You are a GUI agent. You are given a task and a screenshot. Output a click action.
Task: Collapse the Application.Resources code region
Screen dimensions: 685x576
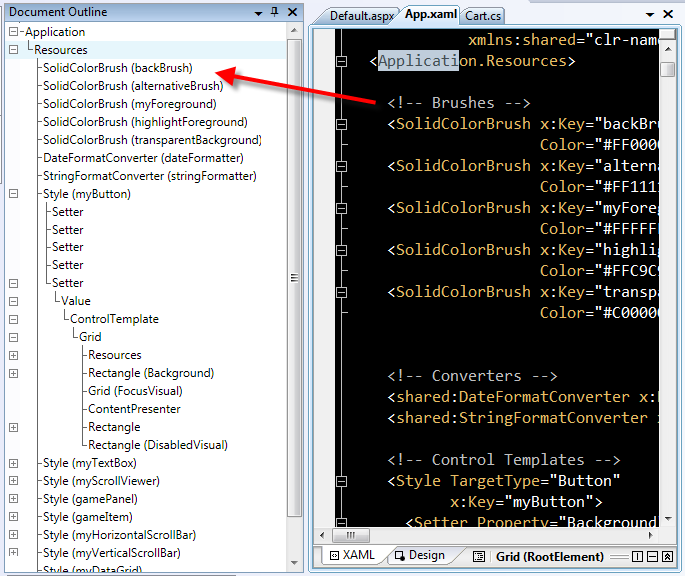tap(341, 61)
